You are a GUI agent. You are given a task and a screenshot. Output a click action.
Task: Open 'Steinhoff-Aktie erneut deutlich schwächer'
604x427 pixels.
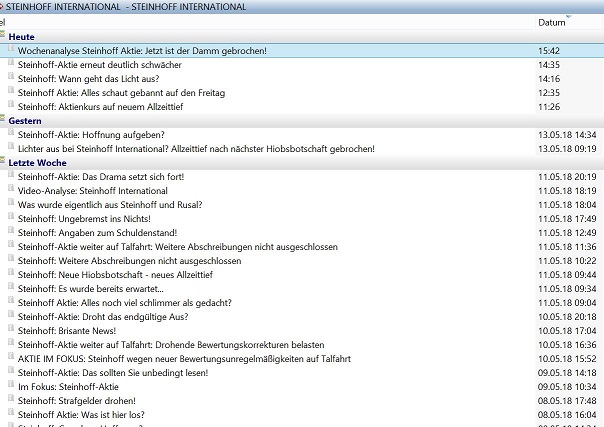coord(100,65)
